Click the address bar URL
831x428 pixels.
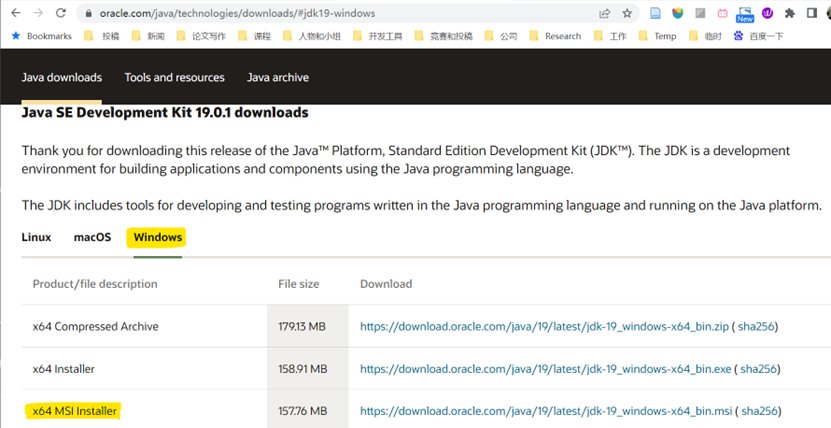click(237, 13)
